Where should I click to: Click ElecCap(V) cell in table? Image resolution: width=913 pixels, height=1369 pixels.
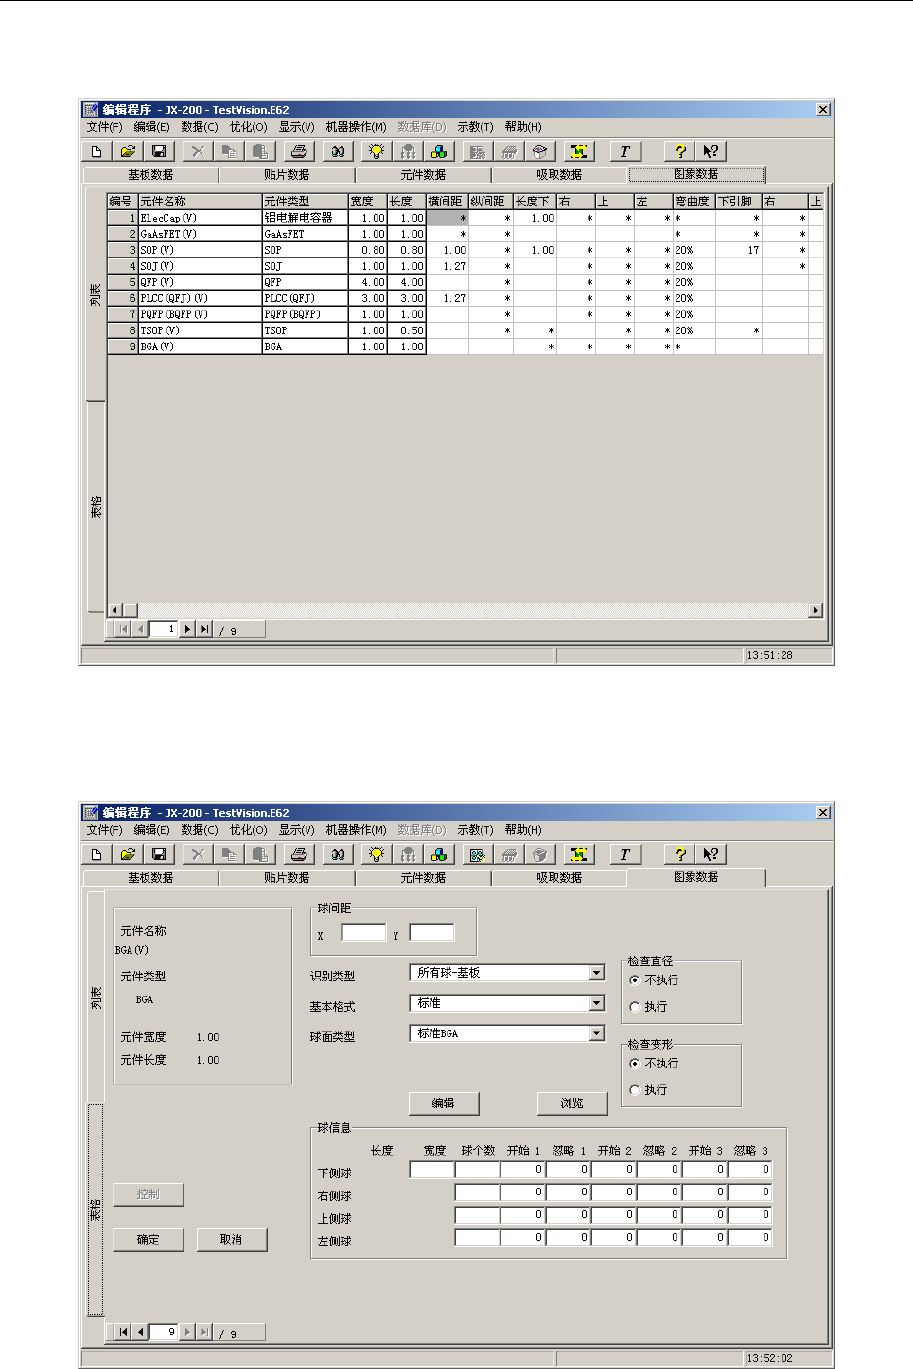[x=200, y=218]
